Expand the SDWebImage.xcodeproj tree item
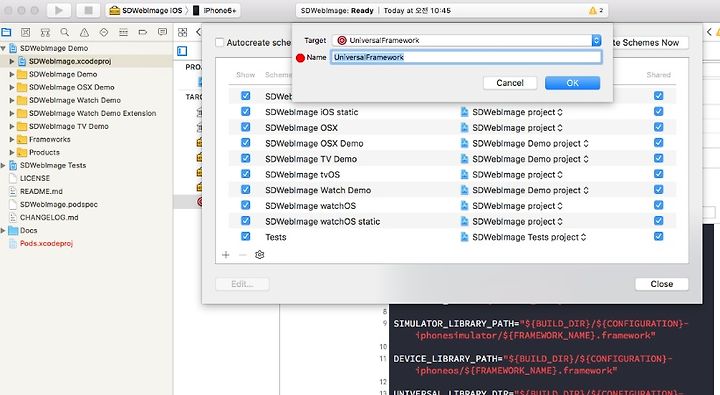This screenshot has height=395, width=720. [12, 61]
